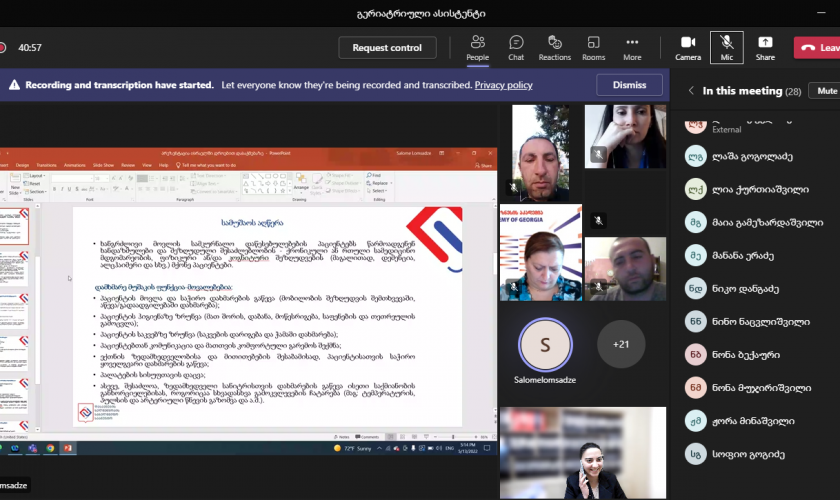
Task: Open the Slide Show tab in PowerPoint
Action: (103, 164)
